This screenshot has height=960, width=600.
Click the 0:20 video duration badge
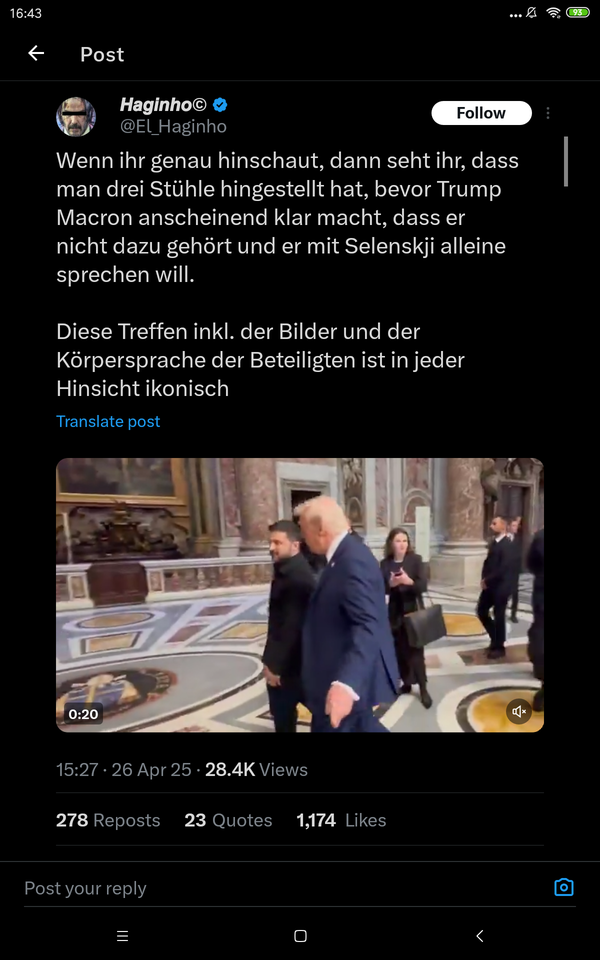tap(83, 713)
